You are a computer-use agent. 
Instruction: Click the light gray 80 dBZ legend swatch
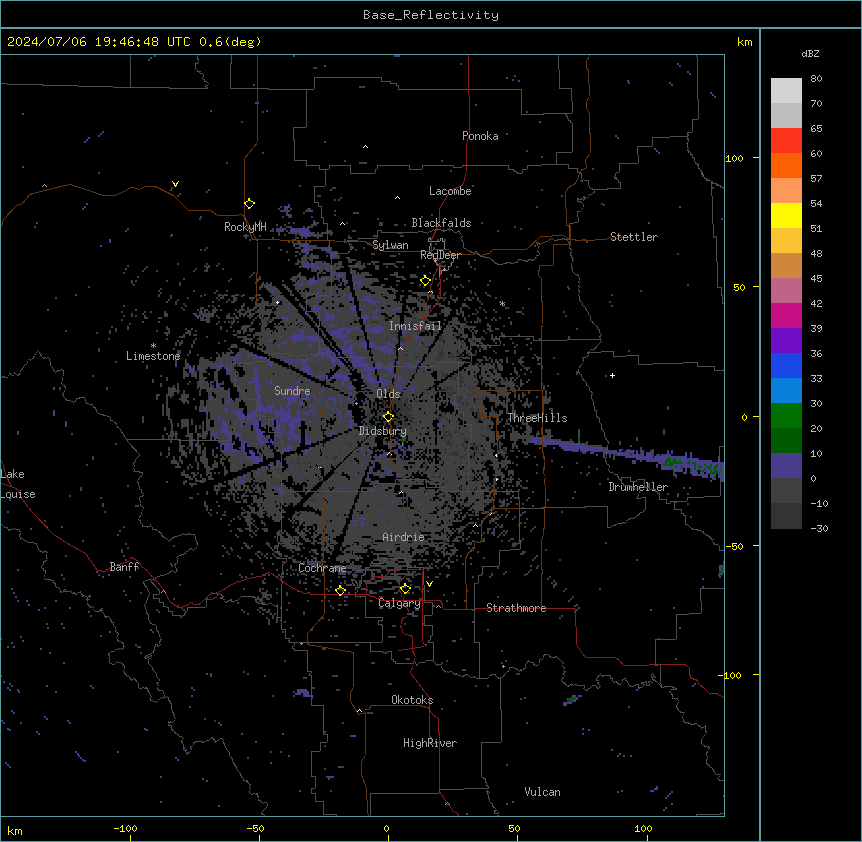(x=786, y=90)
